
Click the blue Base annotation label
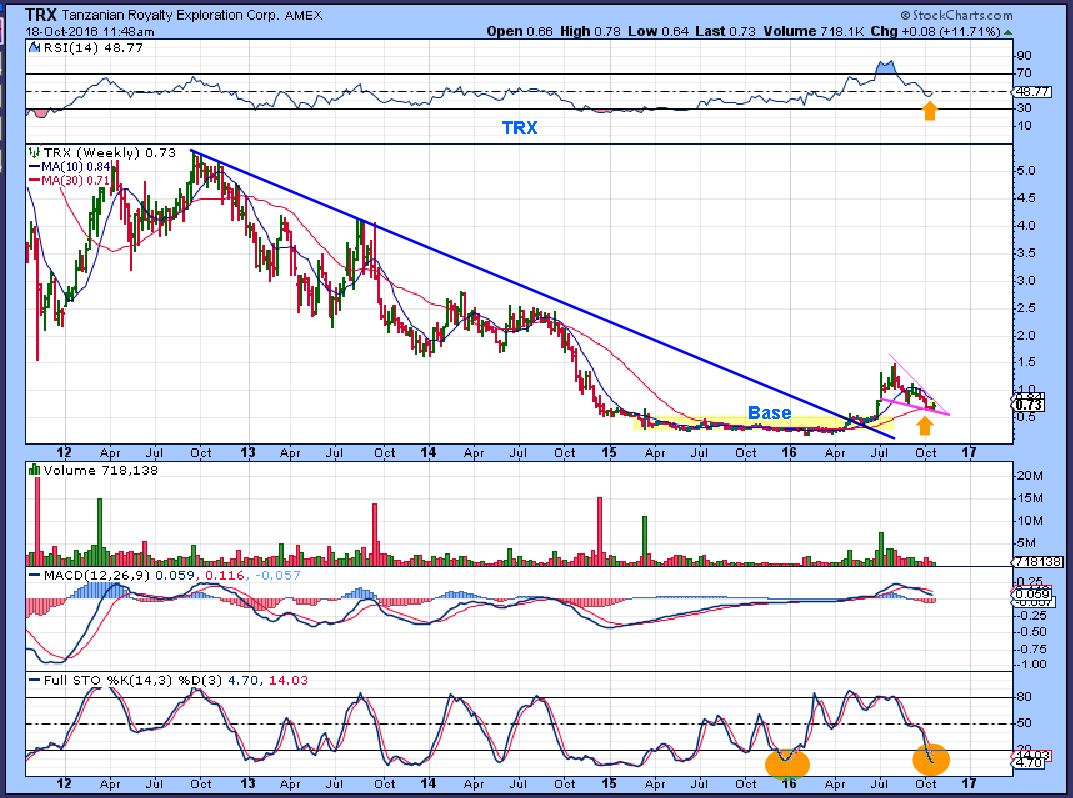[769, 413]
